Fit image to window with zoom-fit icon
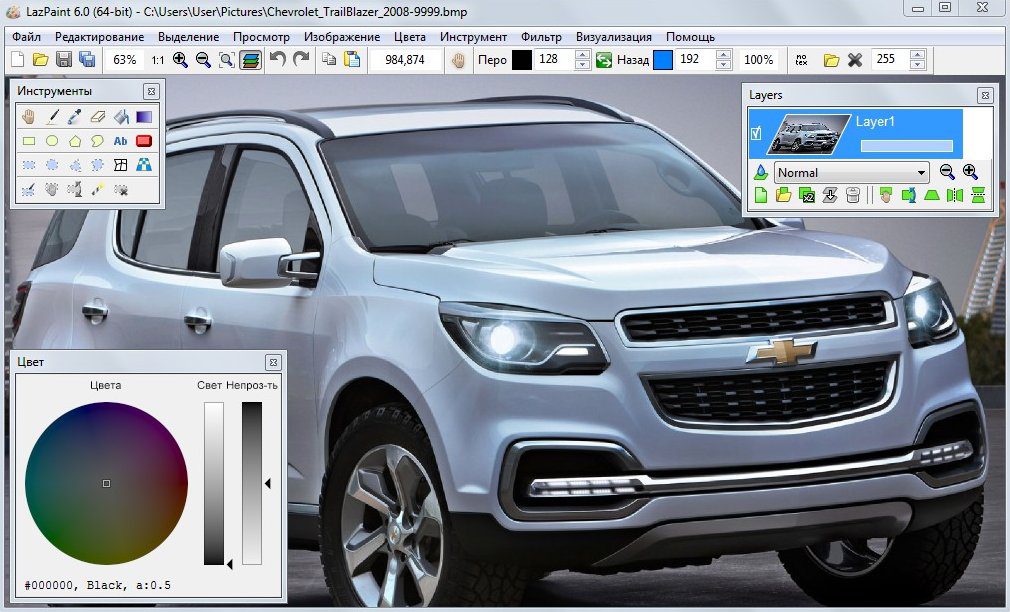1010x612 pixels. point(227,60)
